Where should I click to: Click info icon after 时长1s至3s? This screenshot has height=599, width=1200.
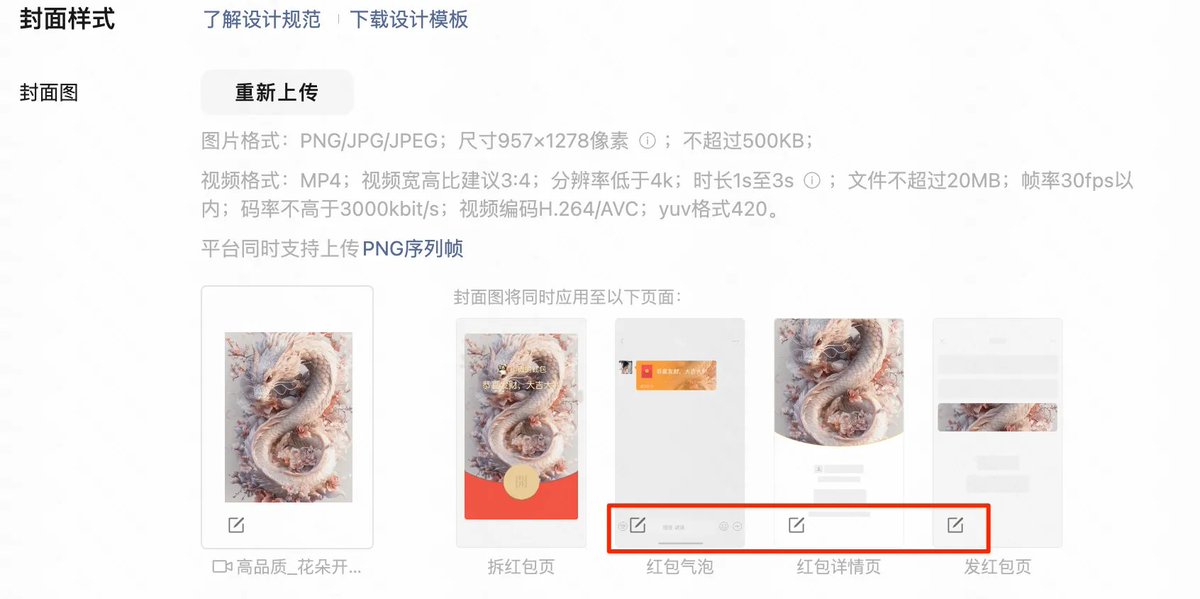tap(812, 181)
